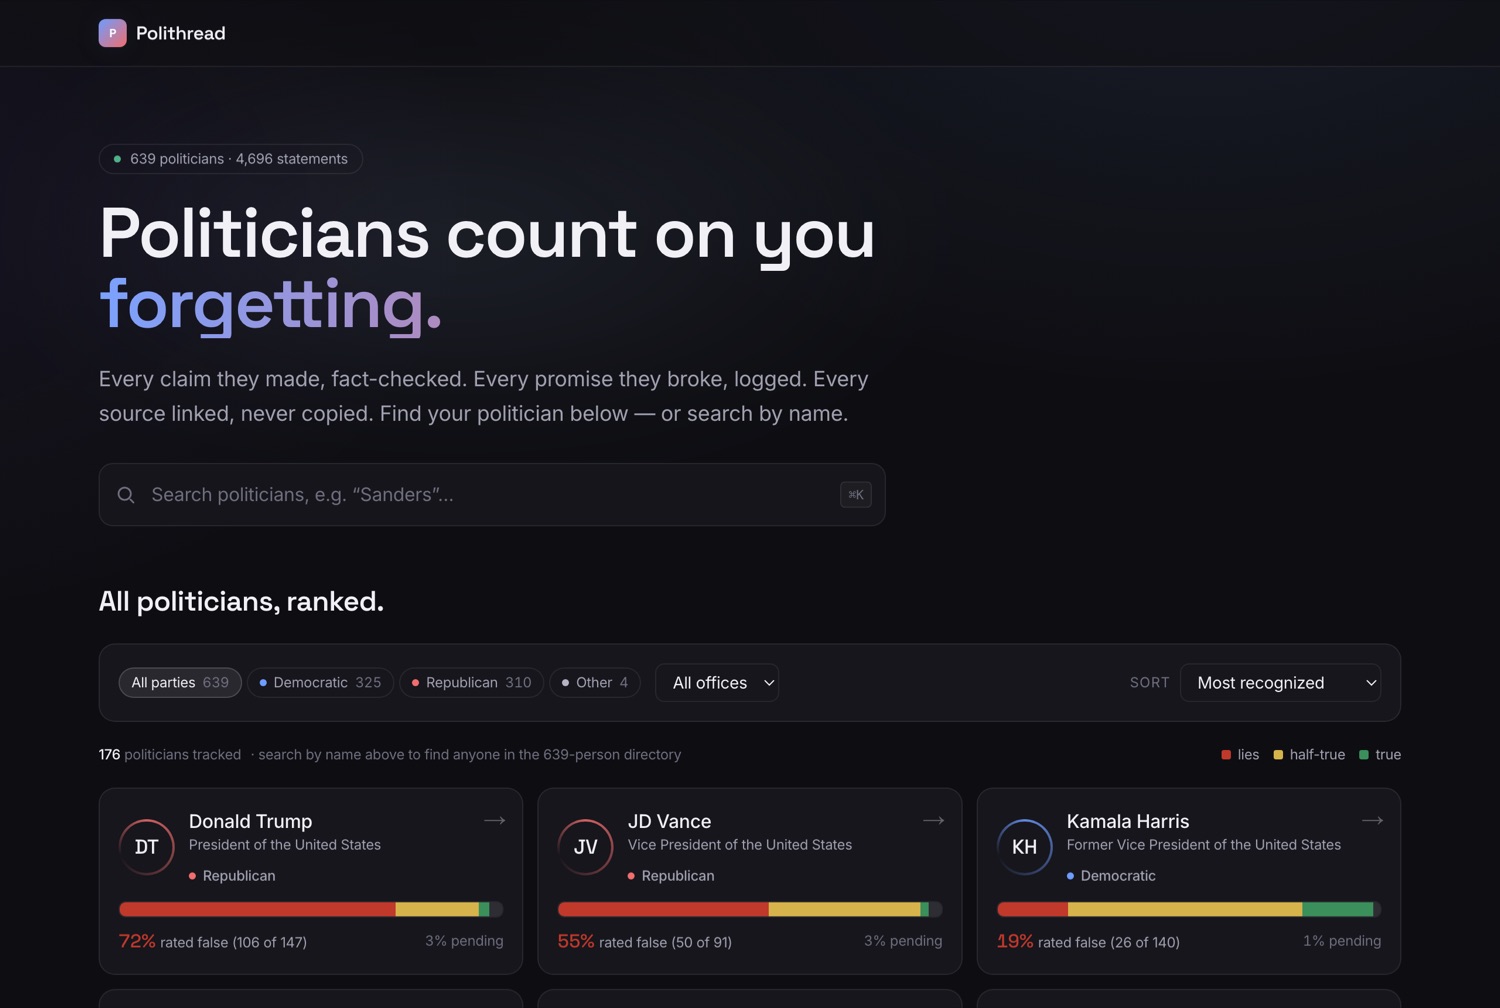Open the Polithread home link text
This screenshot has height=1008, width=1500.
tap(180, 33)
